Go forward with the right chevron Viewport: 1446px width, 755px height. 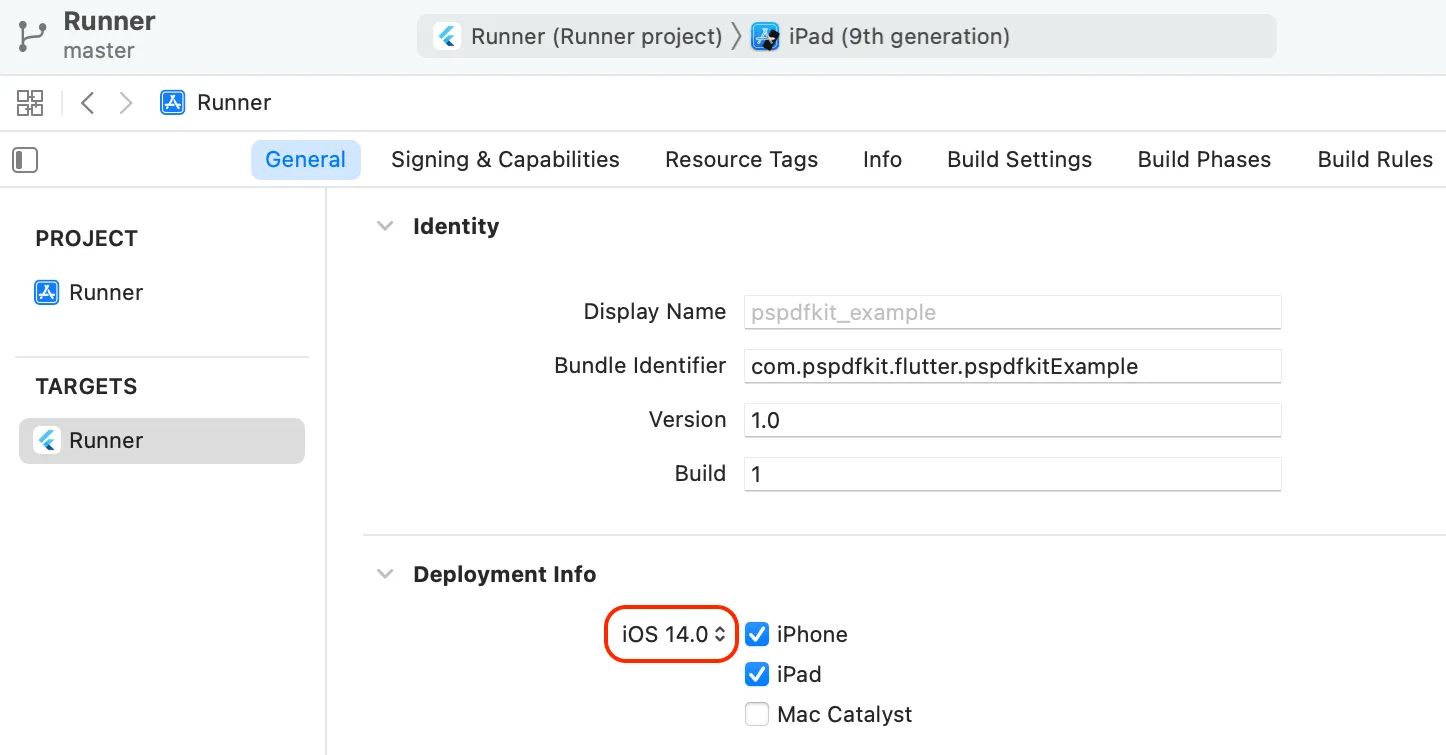126,102
